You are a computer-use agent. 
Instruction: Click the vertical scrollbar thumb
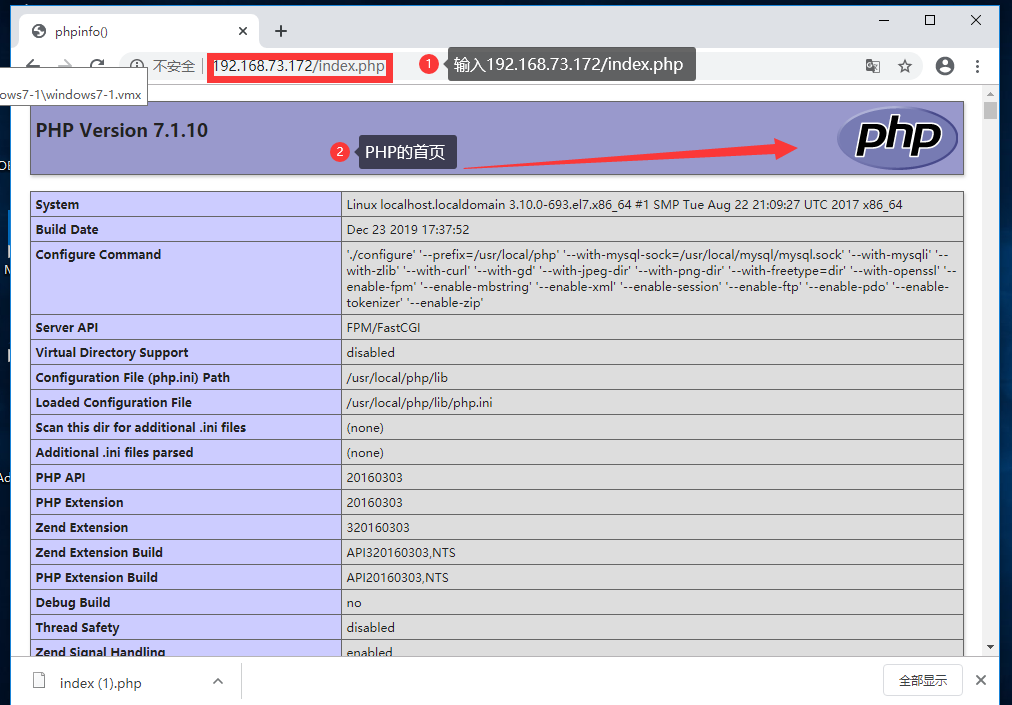990,110
